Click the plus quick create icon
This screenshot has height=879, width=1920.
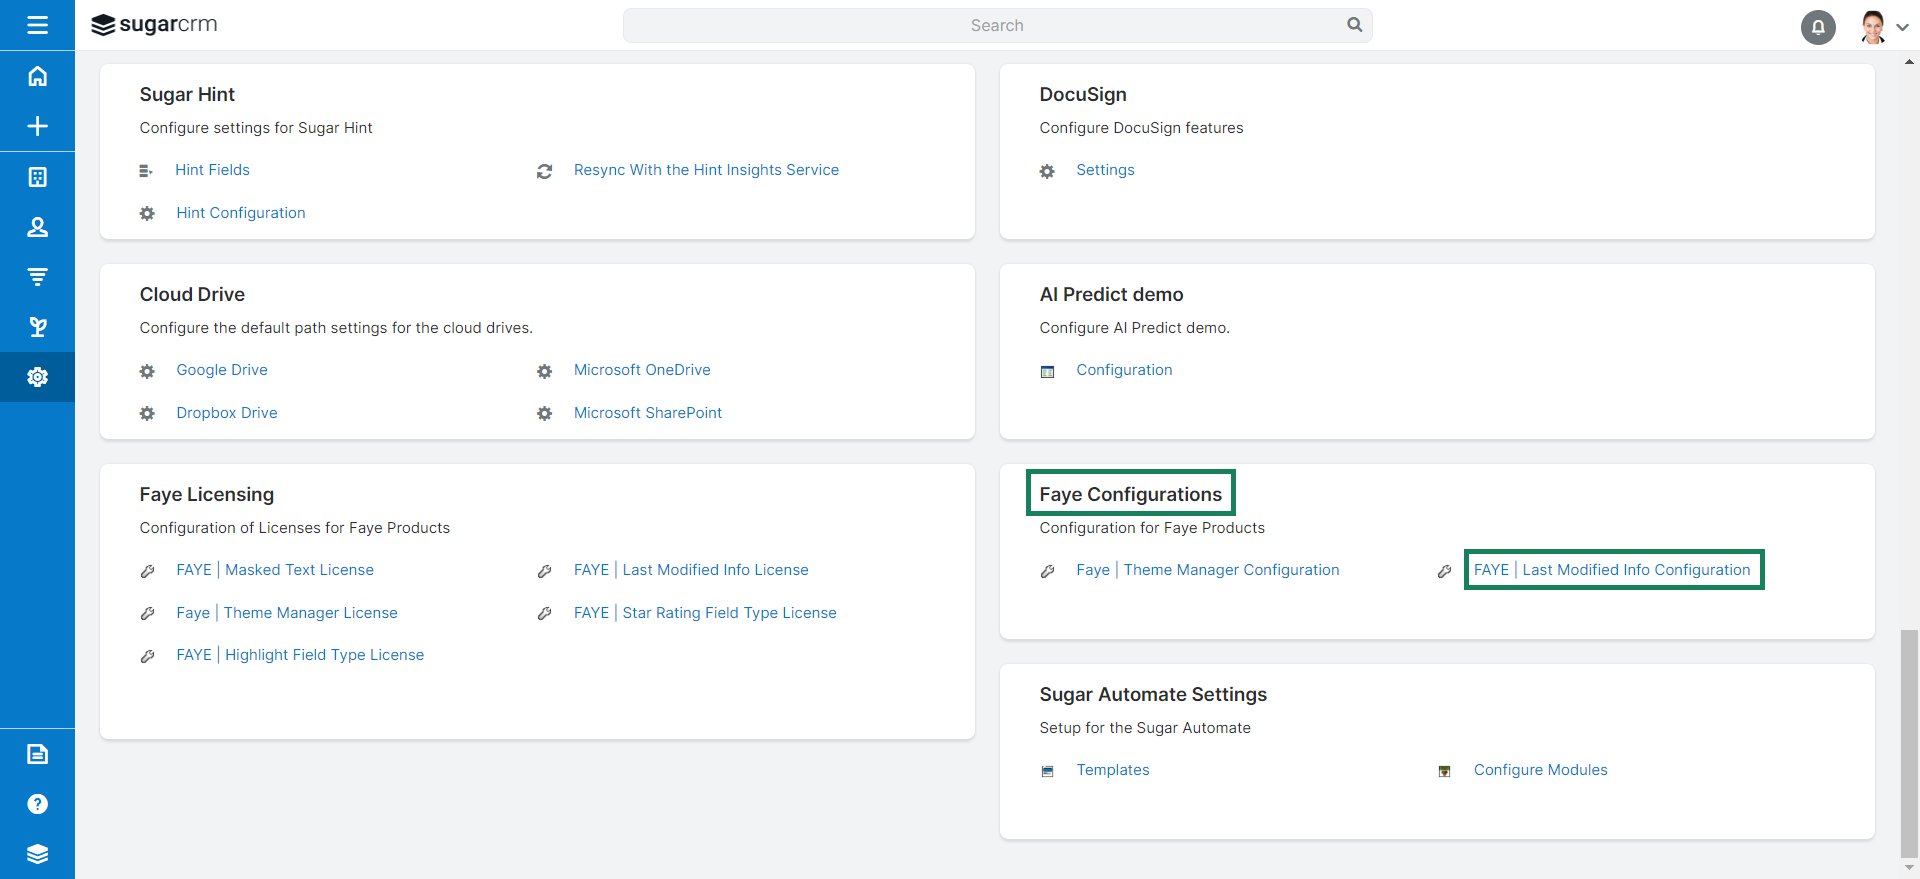[x=37, y=126]
